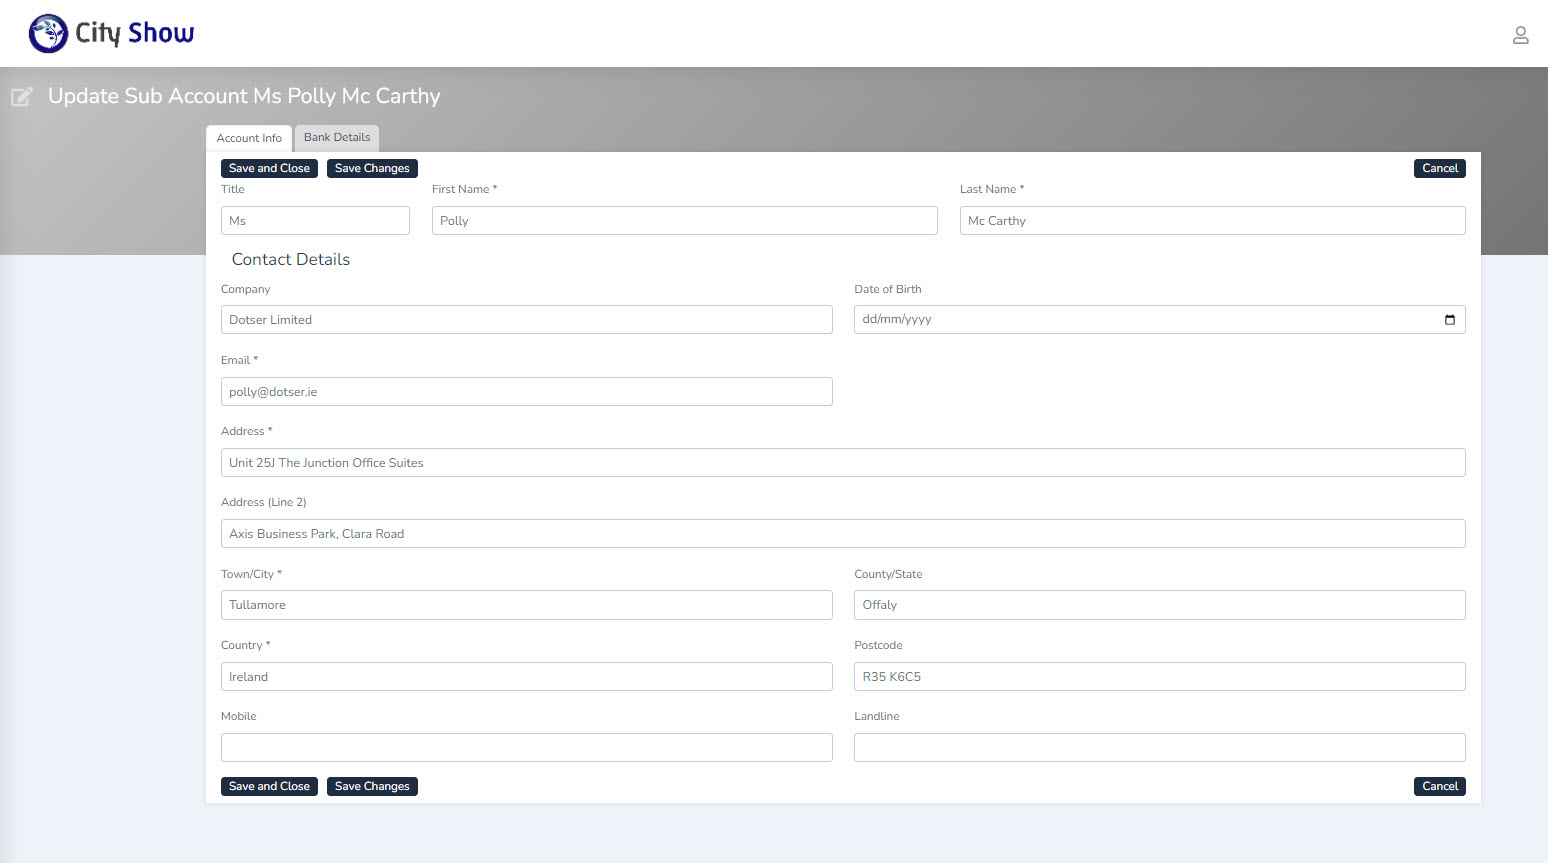
Task: Click the bottom Save Changes button
Action: click(x=372, y=787)
